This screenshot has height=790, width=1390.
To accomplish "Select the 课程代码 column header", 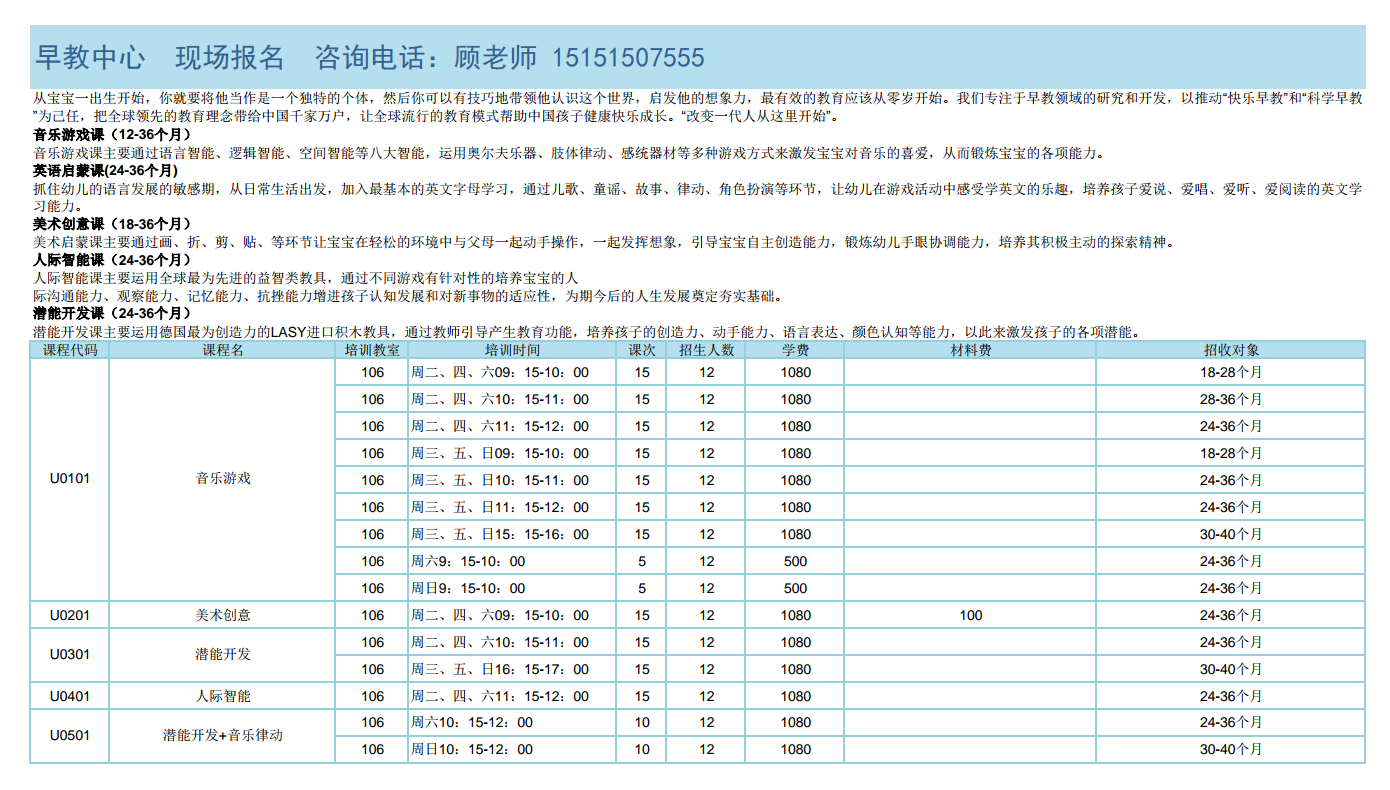I will (70, 350).
